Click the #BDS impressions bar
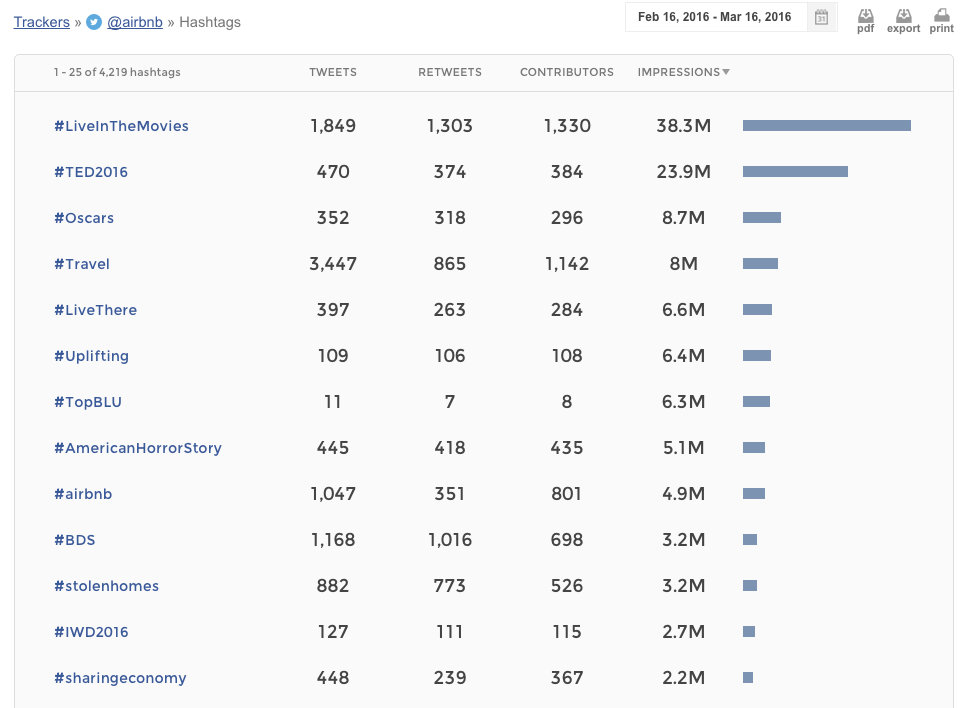Viewport: 968px width, 708px height. click(750, 539)
